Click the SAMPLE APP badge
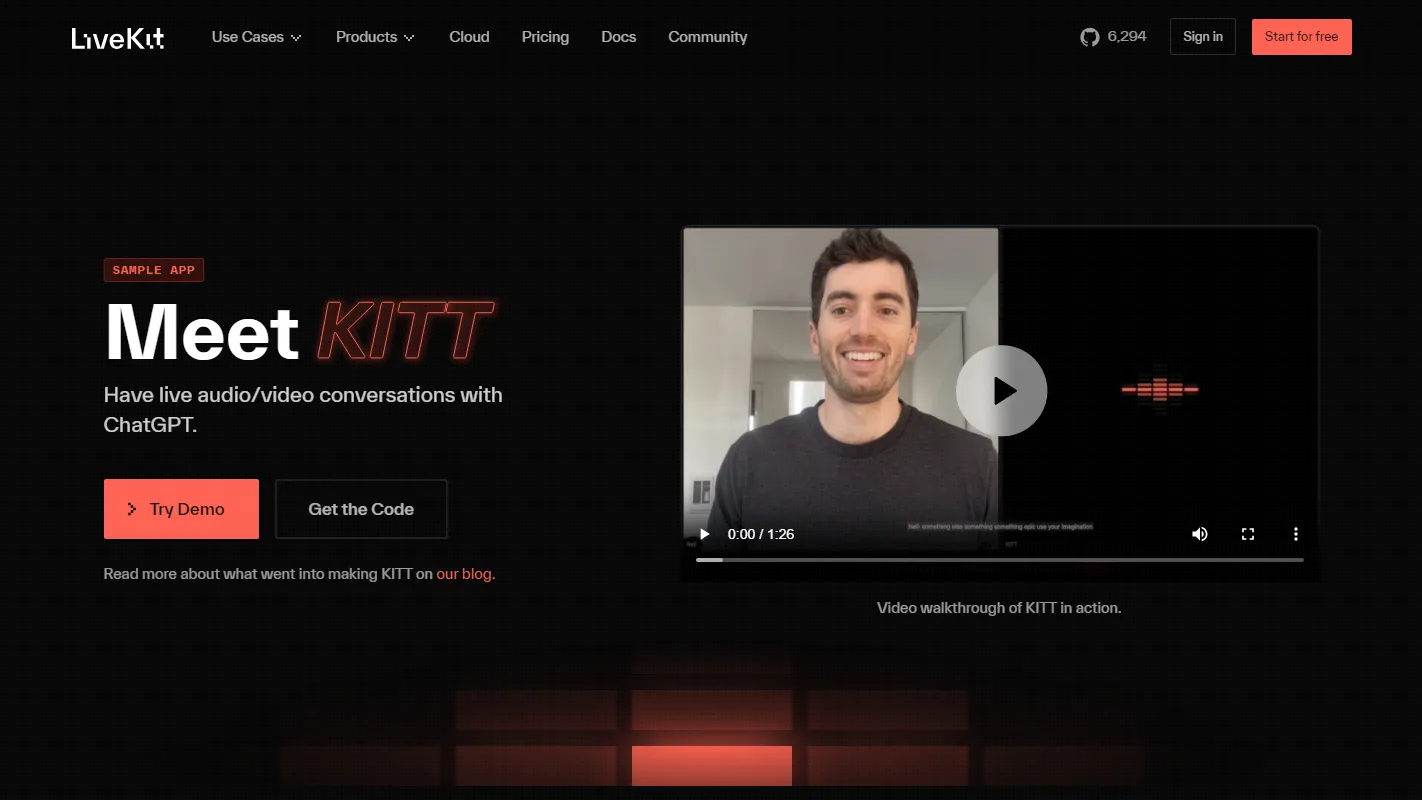Viewport: 1422px width, 800px height. click(x=154, y=269)
